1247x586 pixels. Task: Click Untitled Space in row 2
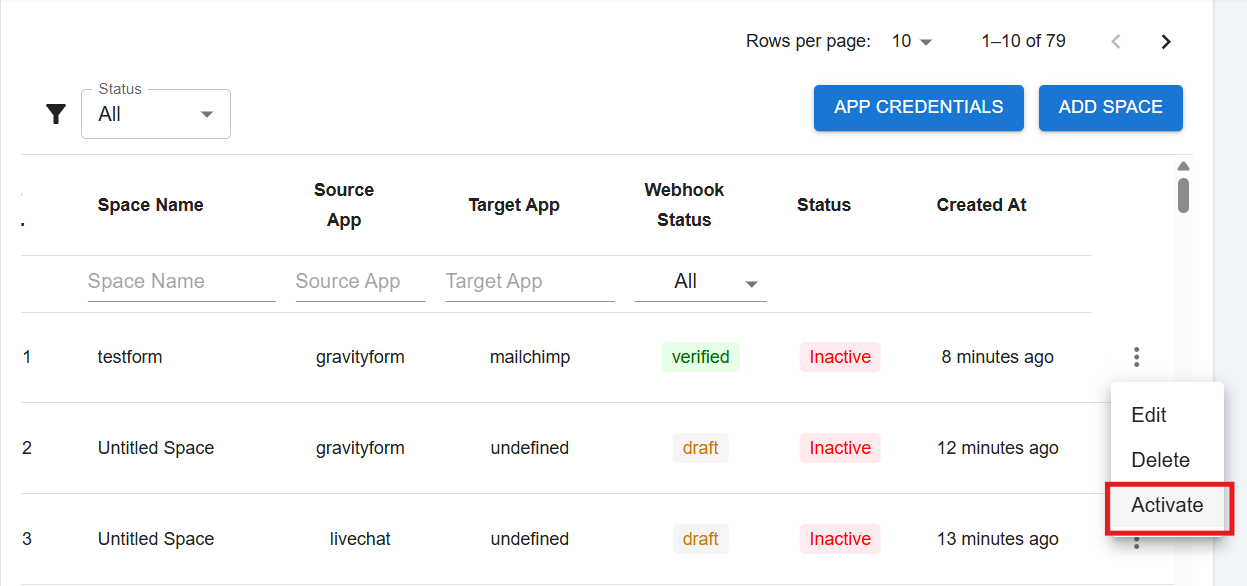coord(156,448)
